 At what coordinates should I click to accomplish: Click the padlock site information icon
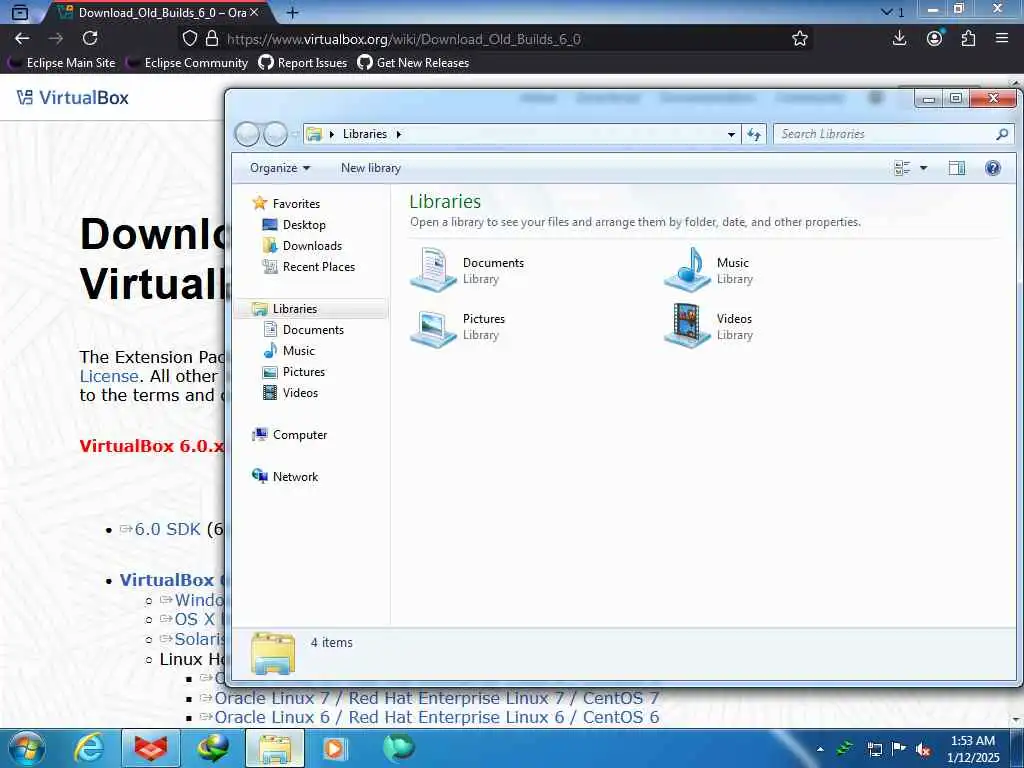(x=212, y=39)
